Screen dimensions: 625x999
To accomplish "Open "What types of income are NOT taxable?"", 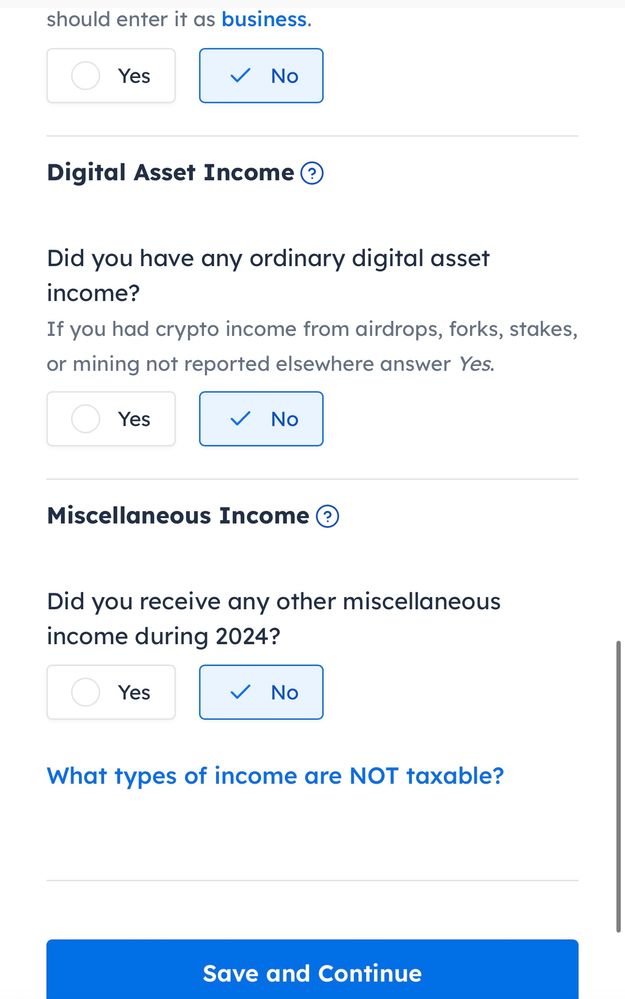I will click(275, 776).
